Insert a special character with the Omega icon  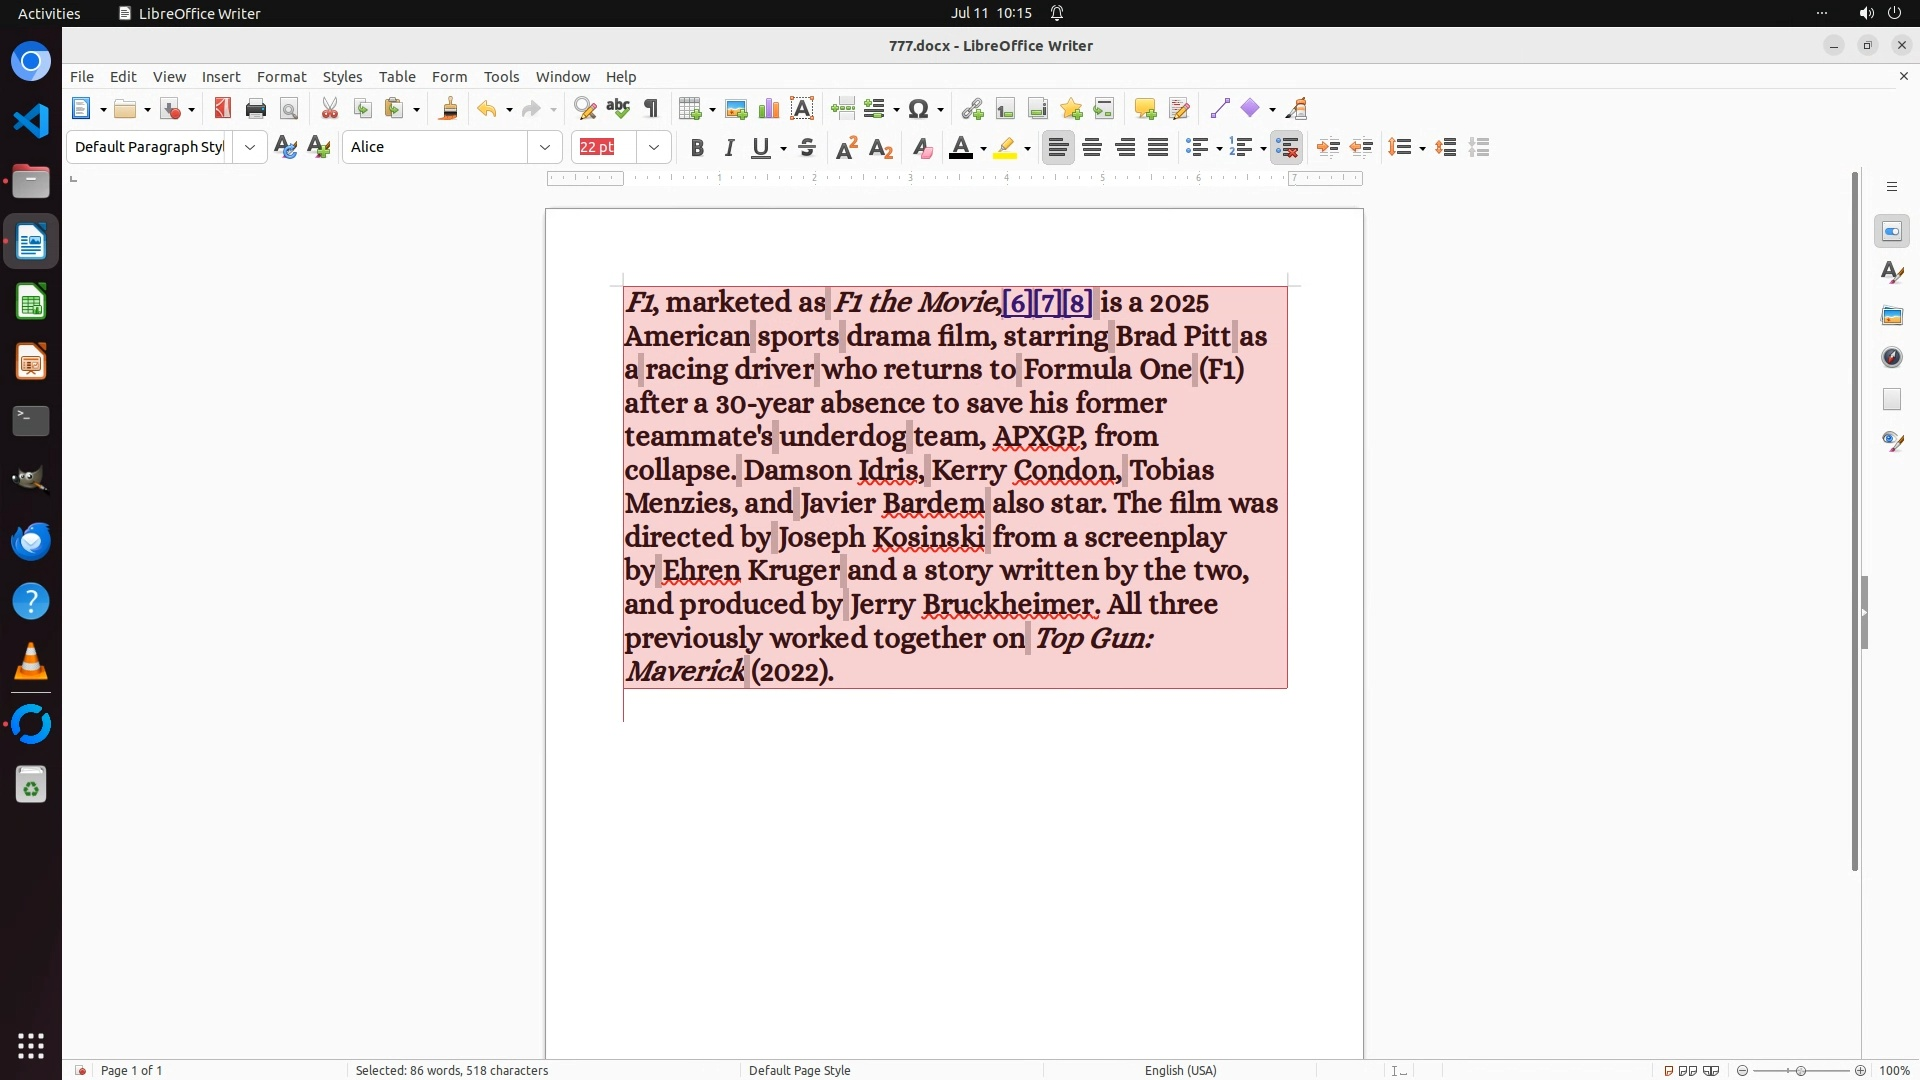[920, 109]
